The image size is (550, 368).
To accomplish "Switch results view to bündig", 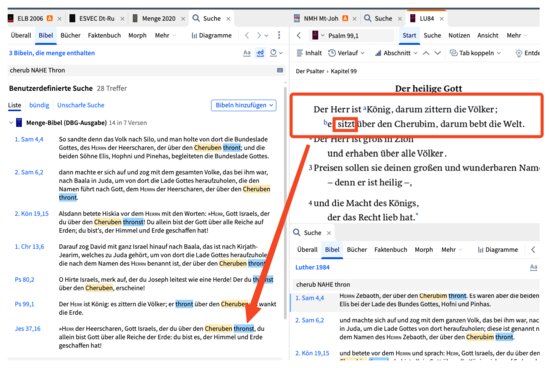I will click(39, 105).
